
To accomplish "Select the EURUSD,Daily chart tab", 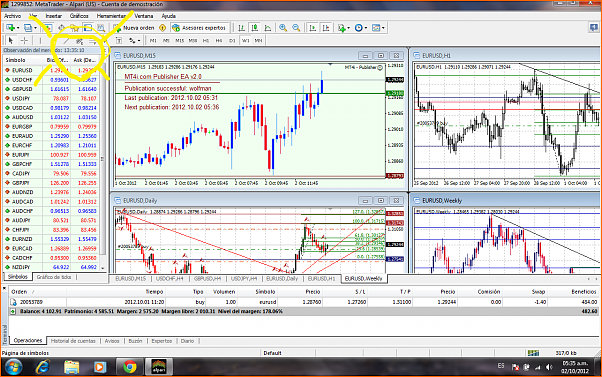I will [282, 278].
